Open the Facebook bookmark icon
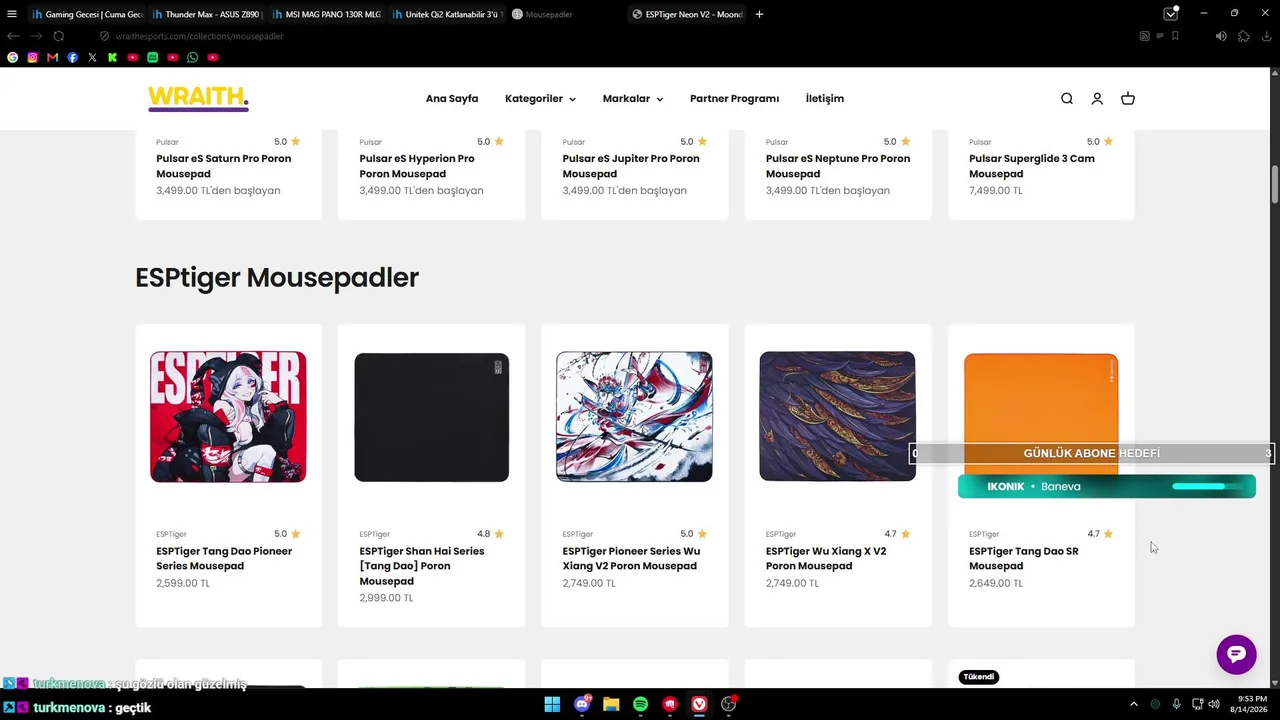Screen dimensions: 1280x720 click(x=72, y=58)
